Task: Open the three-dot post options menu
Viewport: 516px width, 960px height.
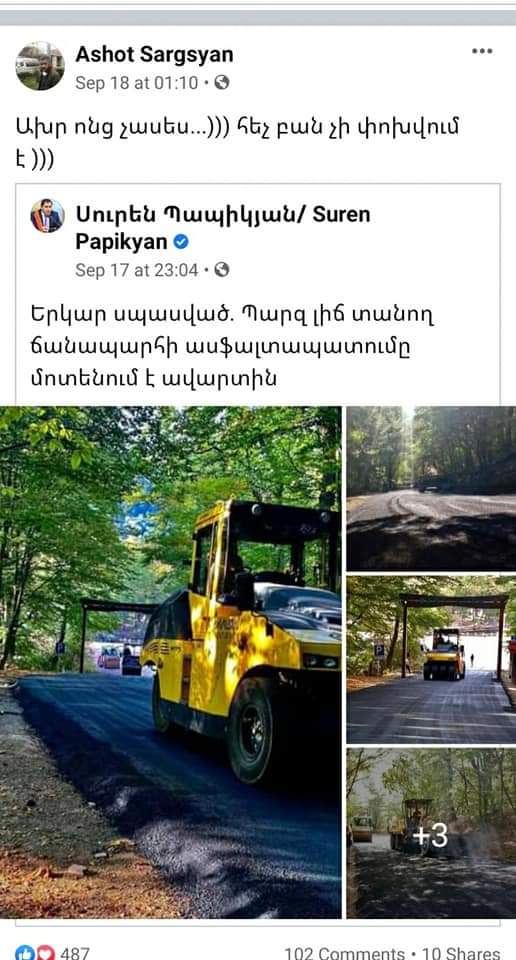Action: 482,51
